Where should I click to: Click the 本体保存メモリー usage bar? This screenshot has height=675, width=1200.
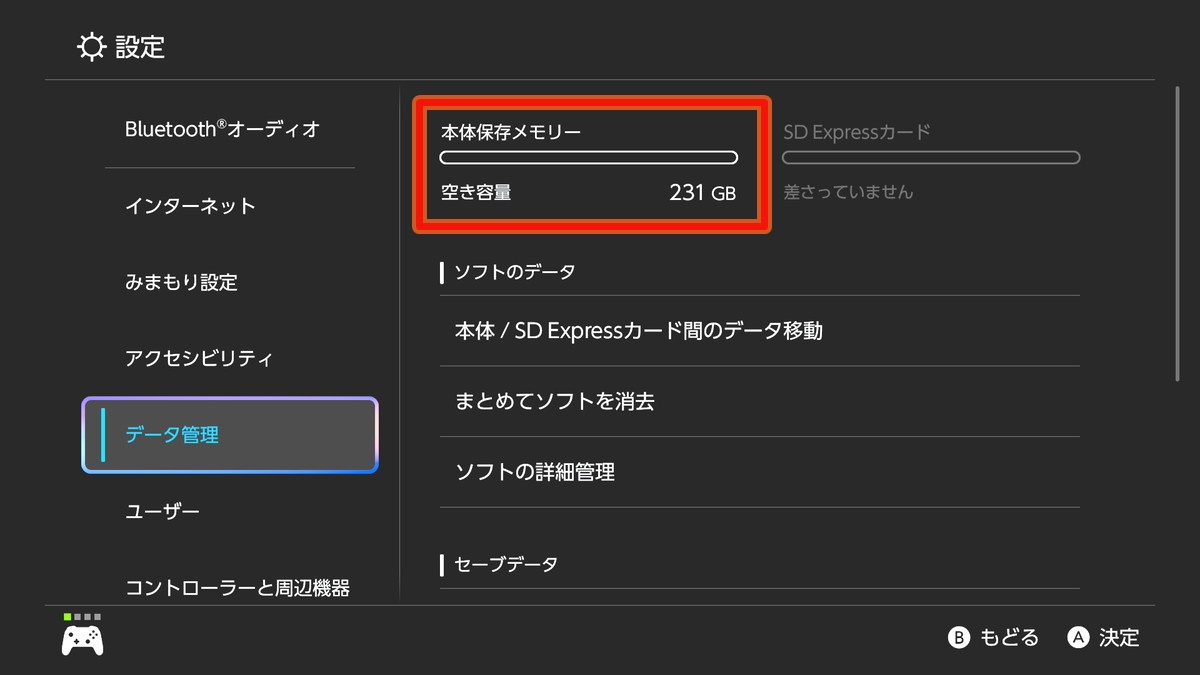pos(589,157)
